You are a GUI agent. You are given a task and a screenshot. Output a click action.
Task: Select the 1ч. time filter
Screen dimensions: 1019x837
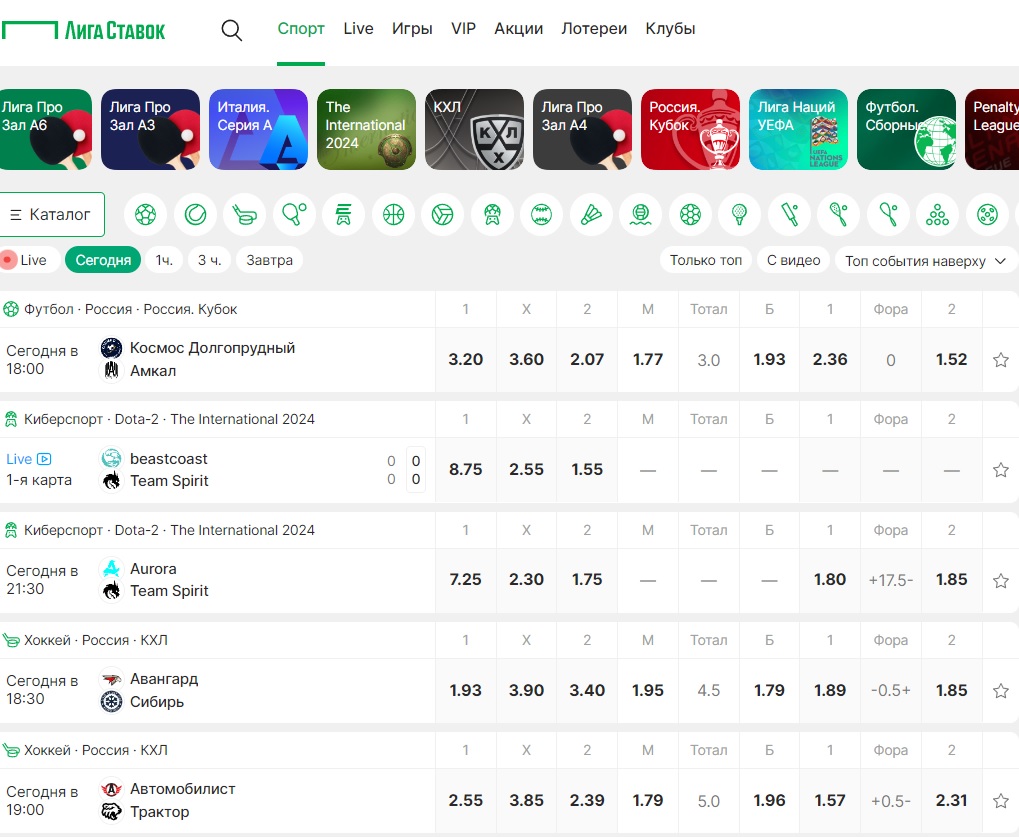coord(164,260)
